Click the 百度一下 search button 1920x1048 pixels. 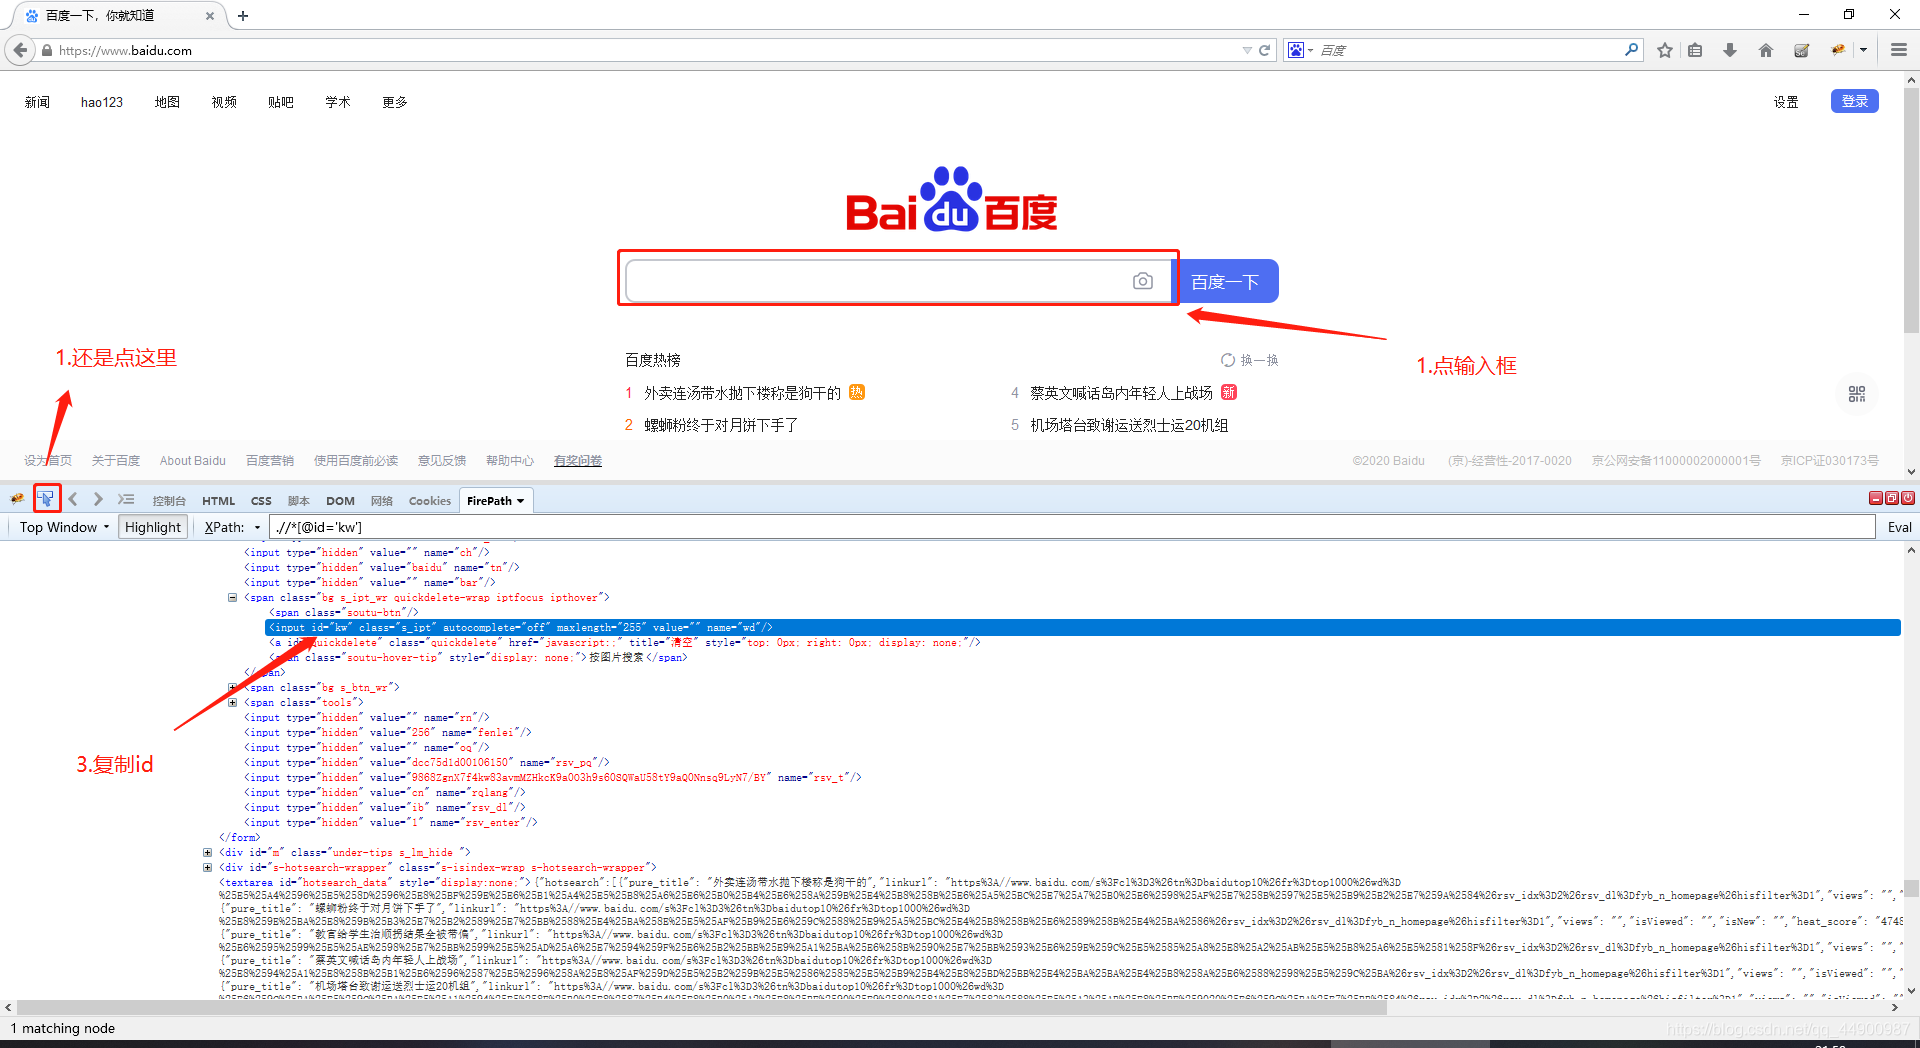pos(1225,281)
